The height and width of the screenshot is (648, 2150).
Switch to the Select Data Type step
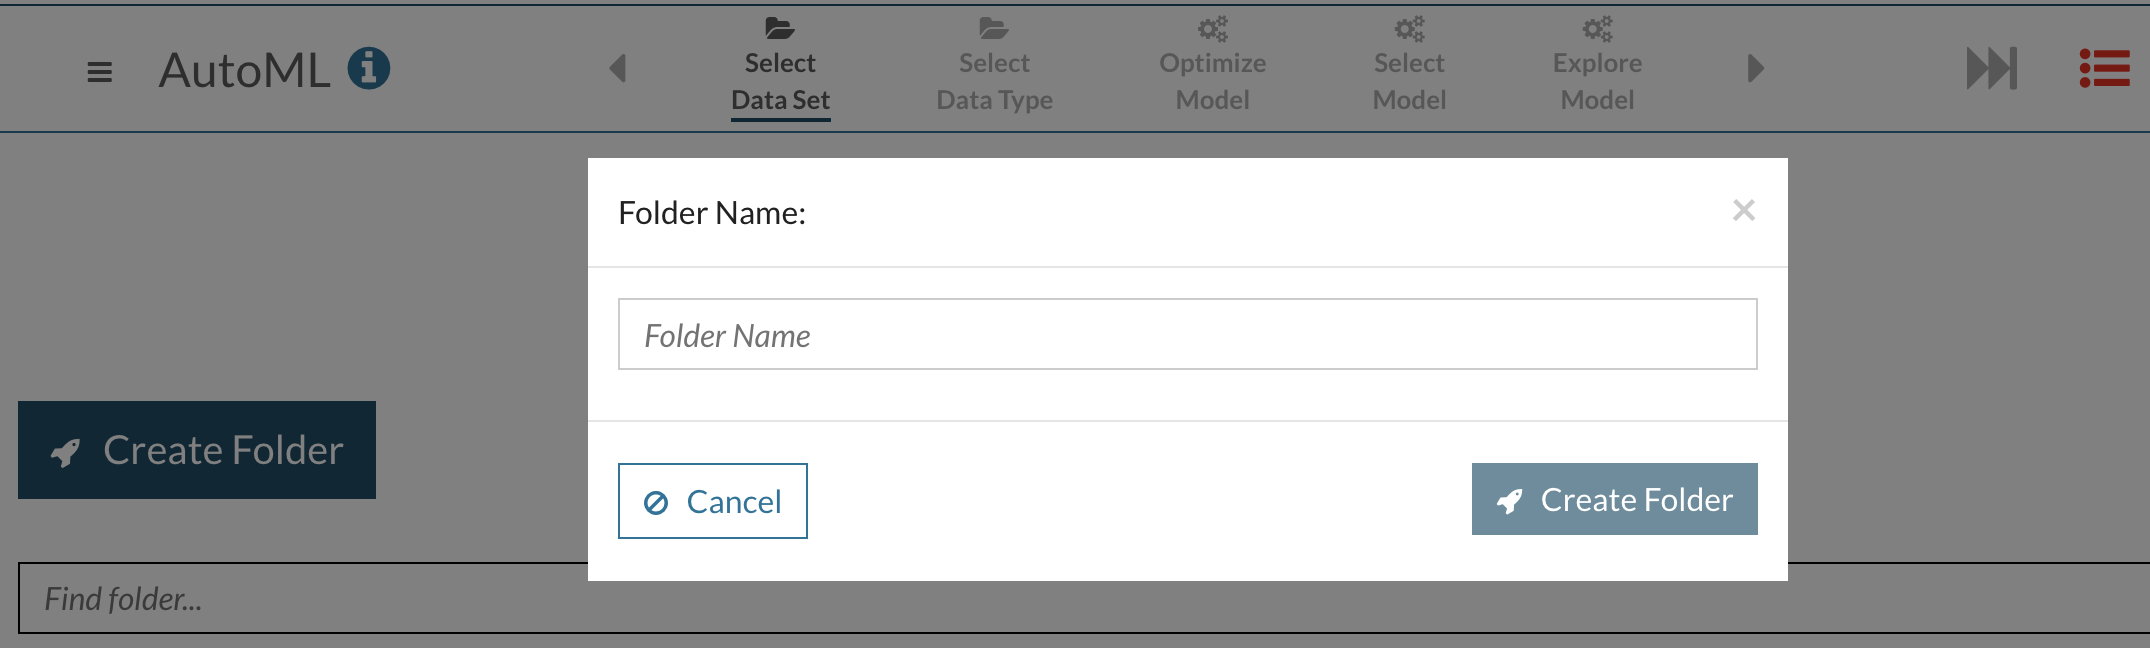(x=994, y=81)
